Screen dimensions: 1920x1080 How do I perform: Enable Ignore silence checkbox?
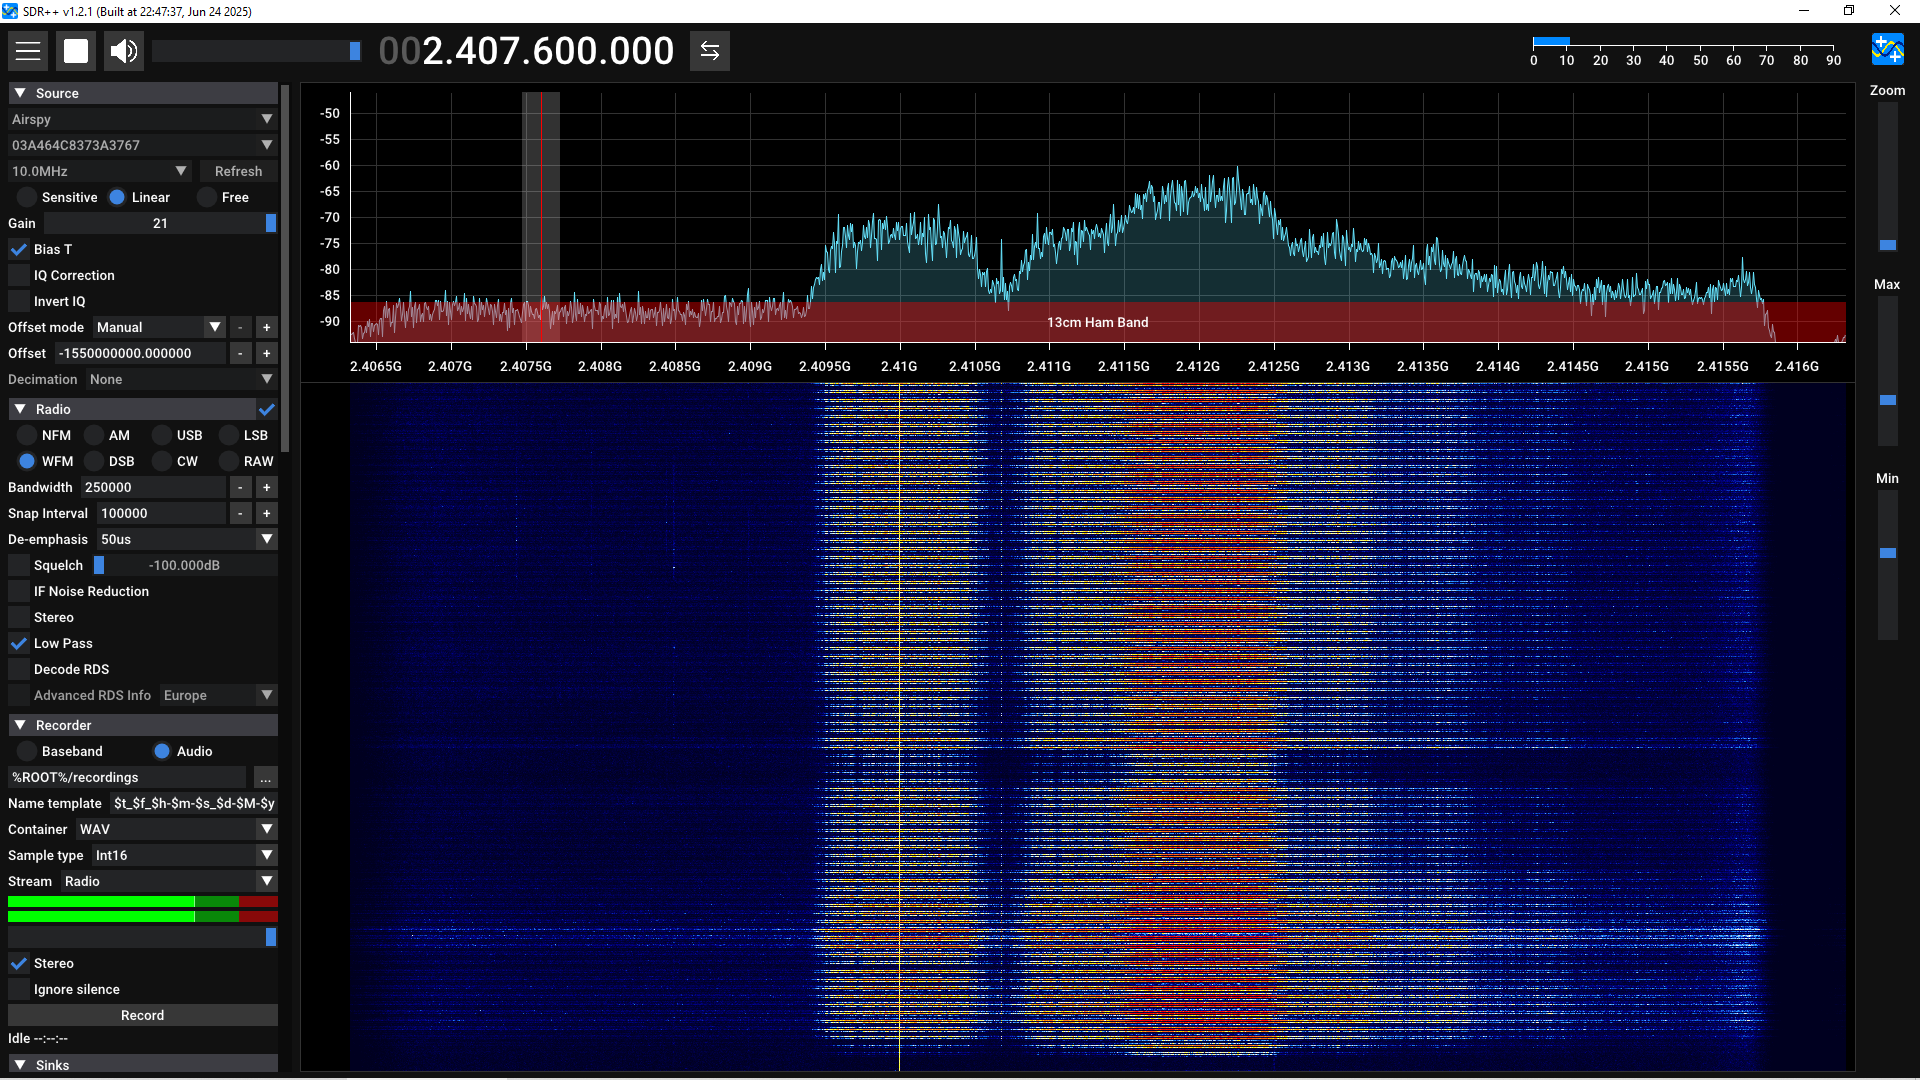point(19,989)
